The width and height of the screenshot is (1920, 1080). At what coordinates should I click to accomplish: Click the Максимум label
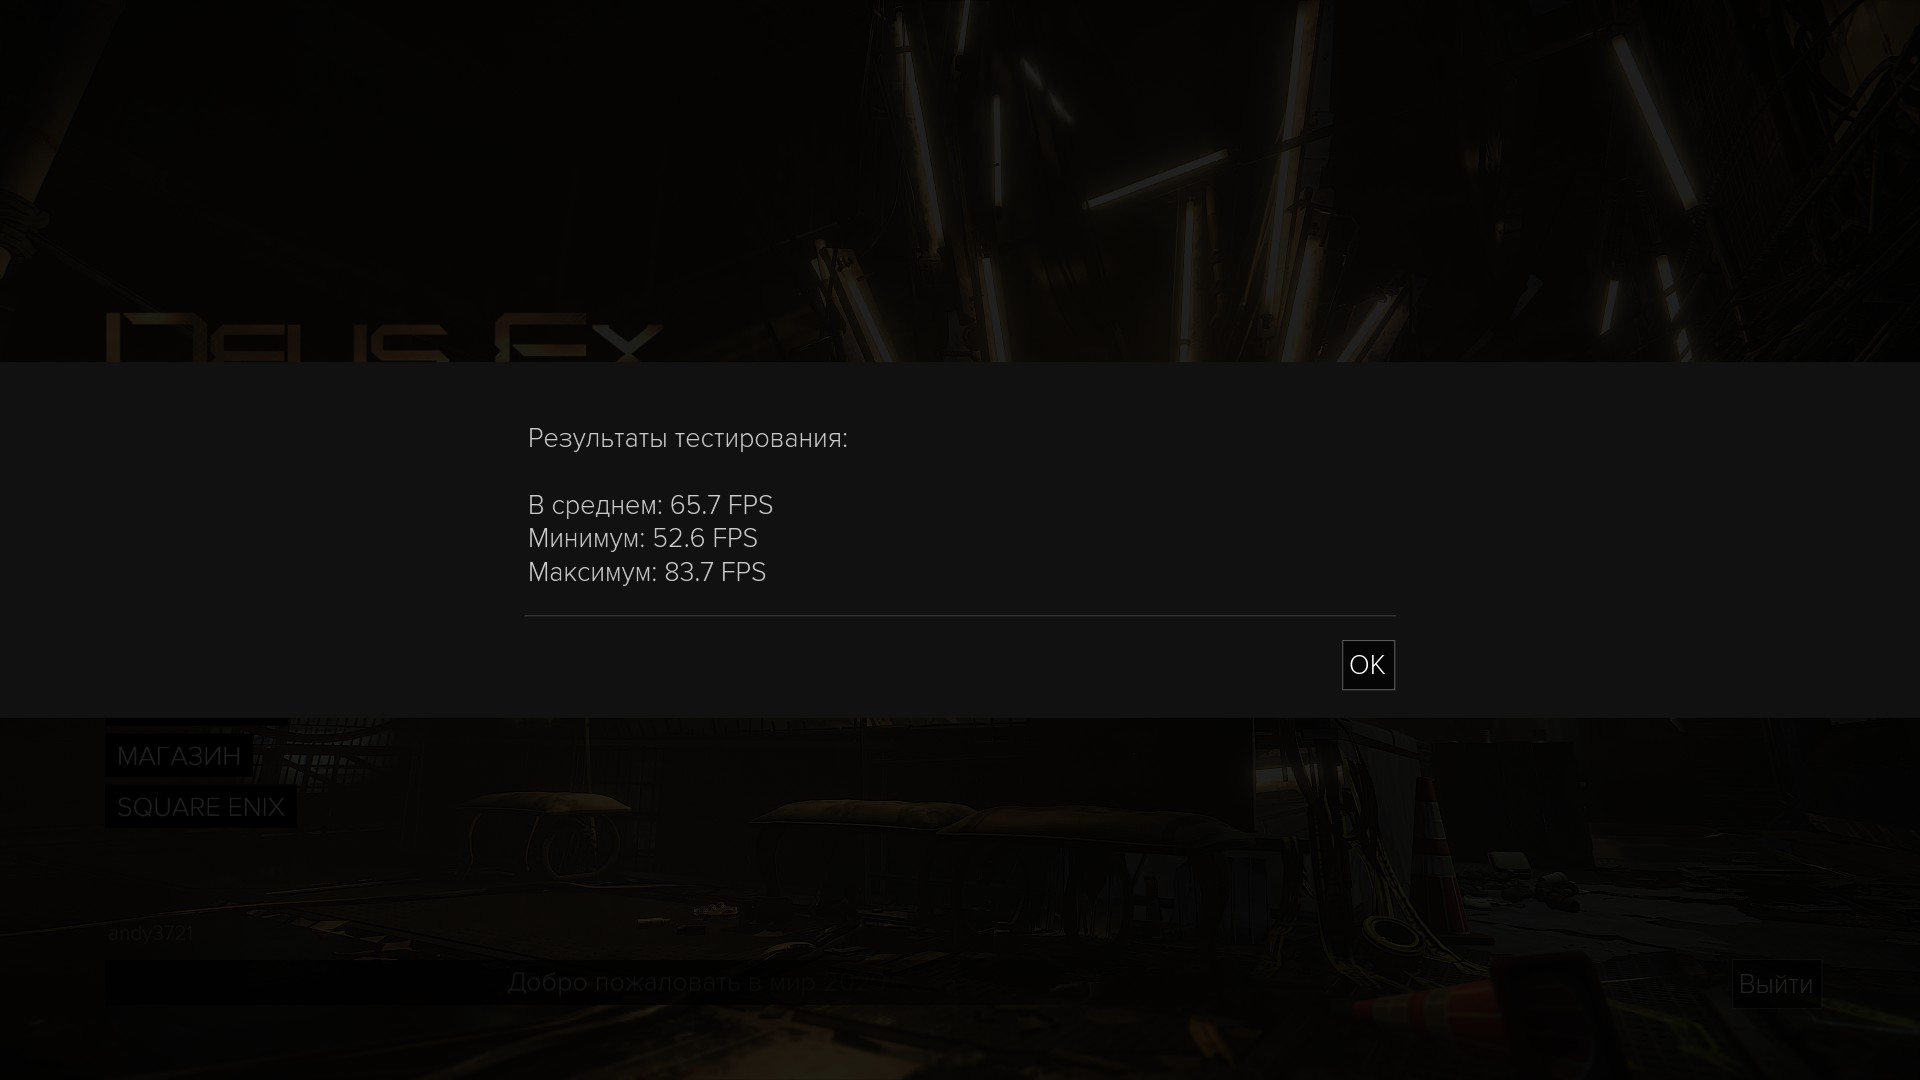click(x=593, y=572)
